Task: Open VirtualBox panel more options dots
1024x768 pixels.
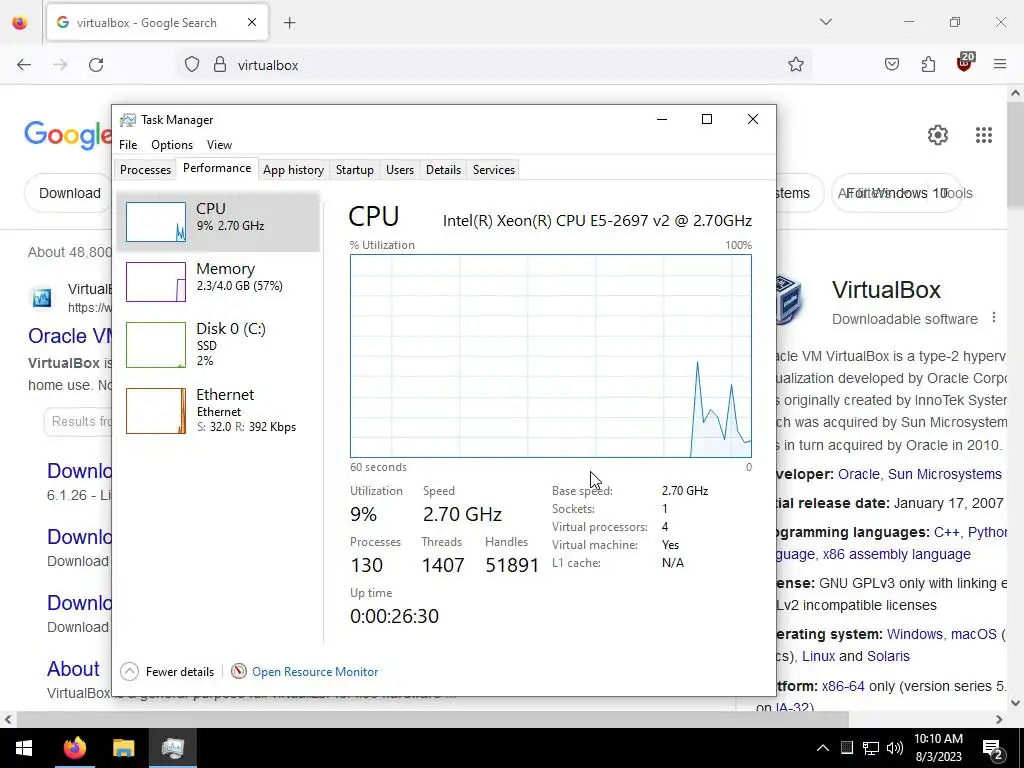Action: [x=993, y=318]
